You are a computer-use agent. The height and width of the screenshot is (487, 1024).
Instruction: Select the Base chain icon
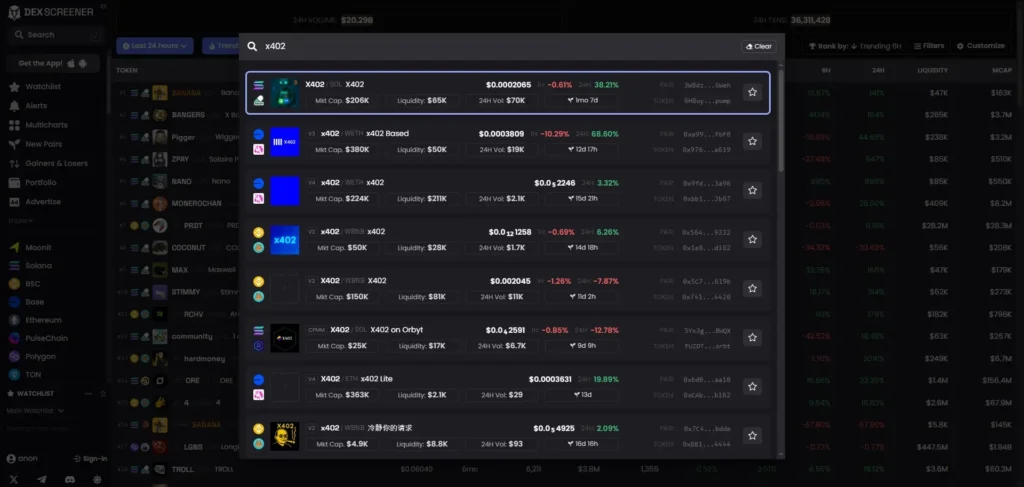click(14, 302)
